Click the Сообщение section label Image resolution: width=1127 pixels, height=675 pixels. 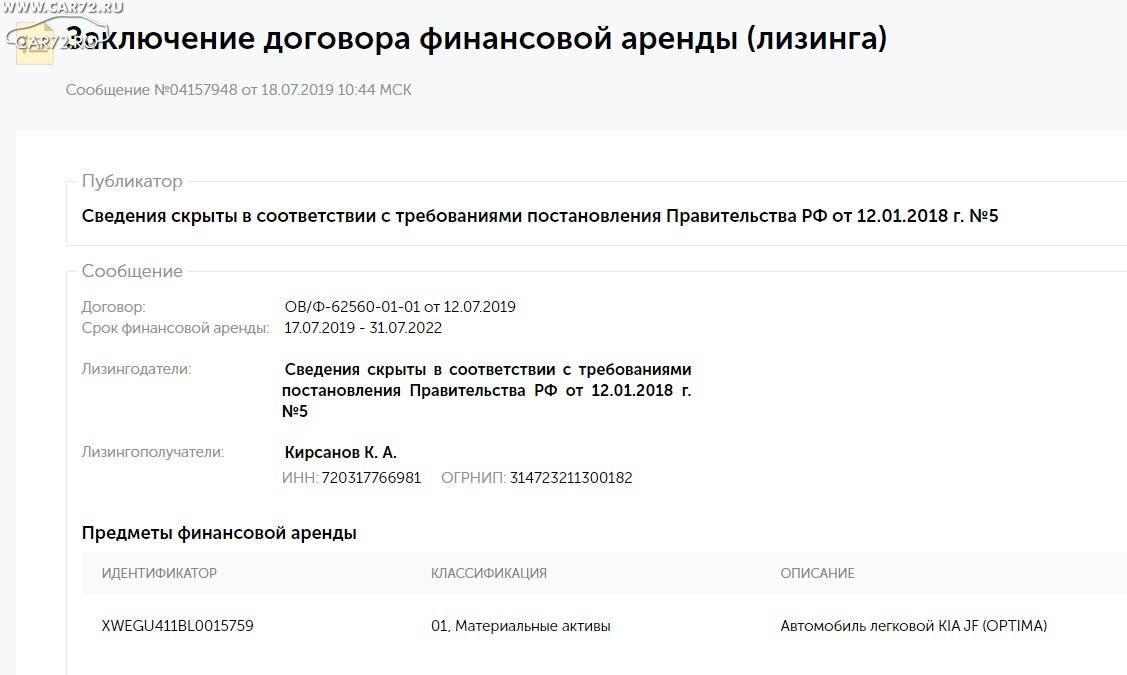click(x=132, y=271)
